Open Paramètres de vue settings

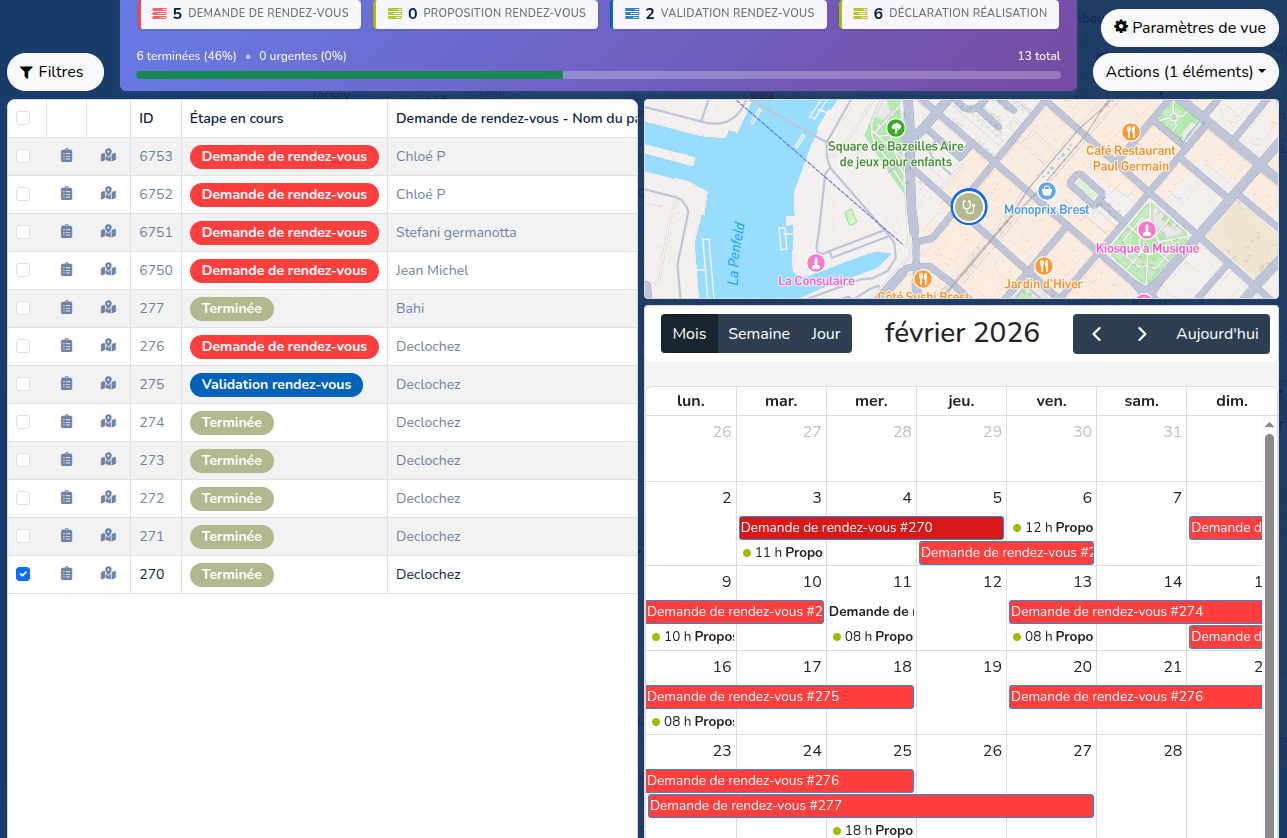click(x=1190, y=28)
